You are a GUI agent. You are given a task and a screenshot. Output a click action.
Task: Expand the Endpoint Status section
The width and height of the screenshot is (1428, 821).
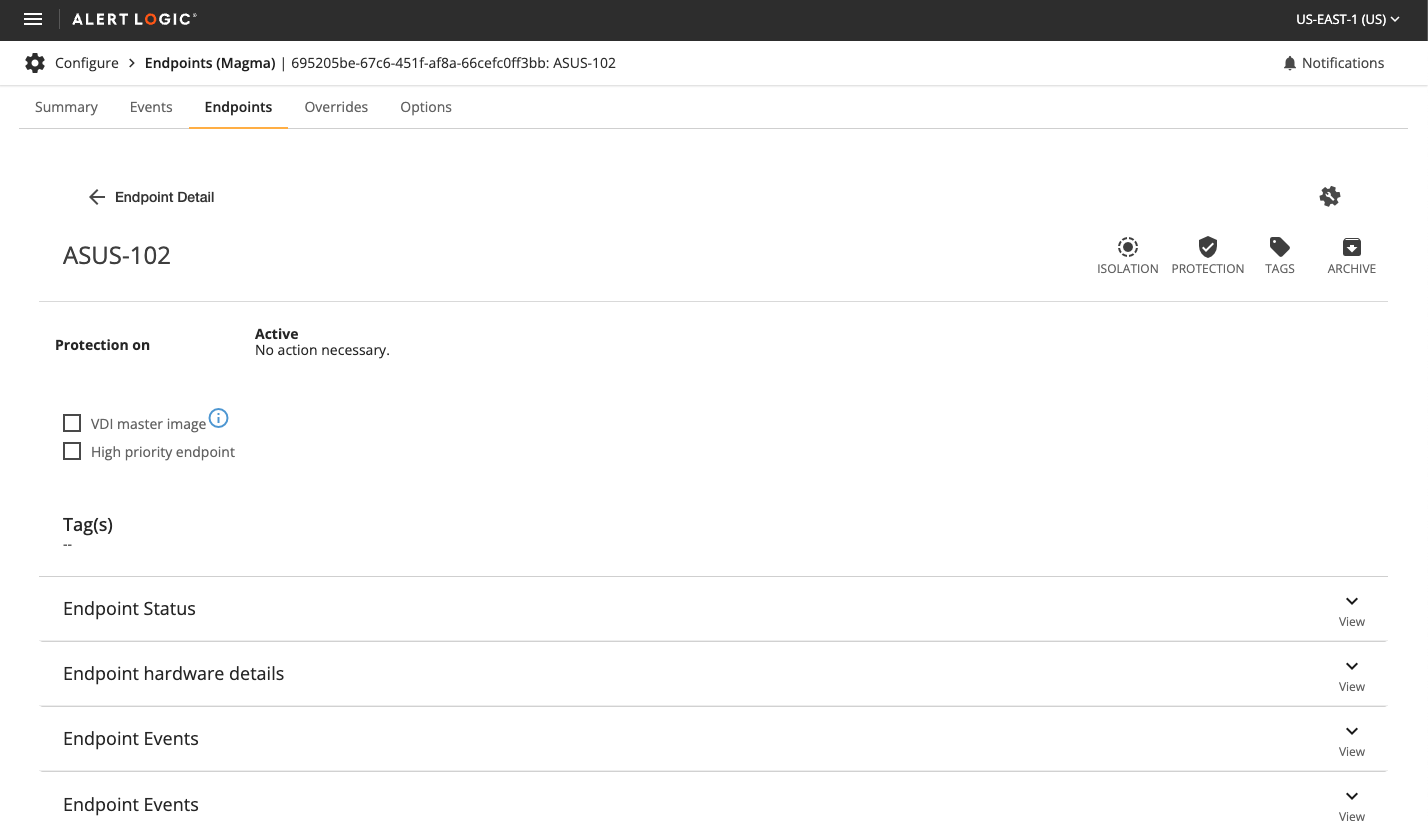click(1351, 608)
